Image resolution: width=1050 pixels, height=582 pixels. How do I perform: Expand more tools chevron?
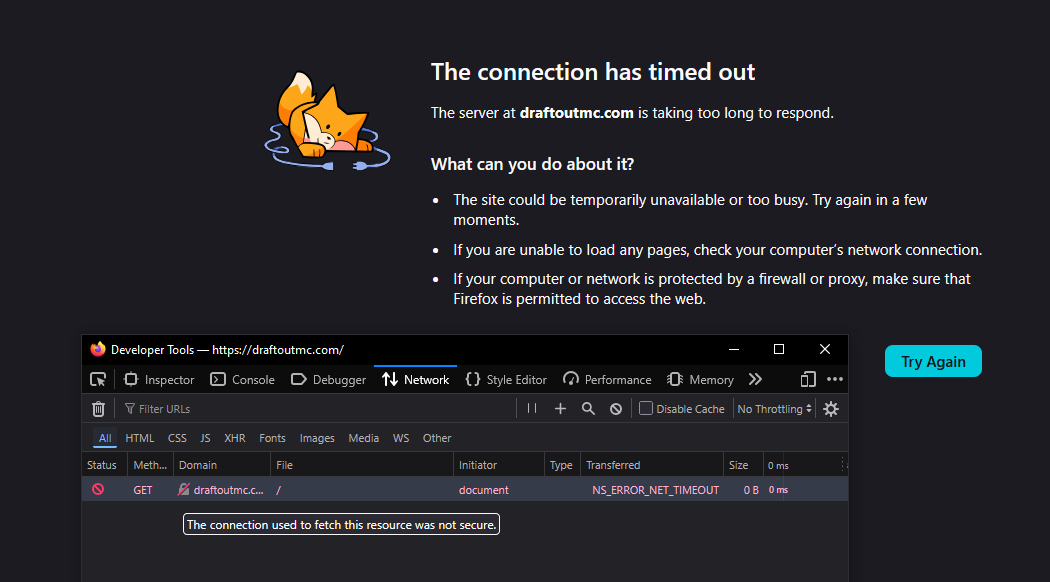pos(755,380)
